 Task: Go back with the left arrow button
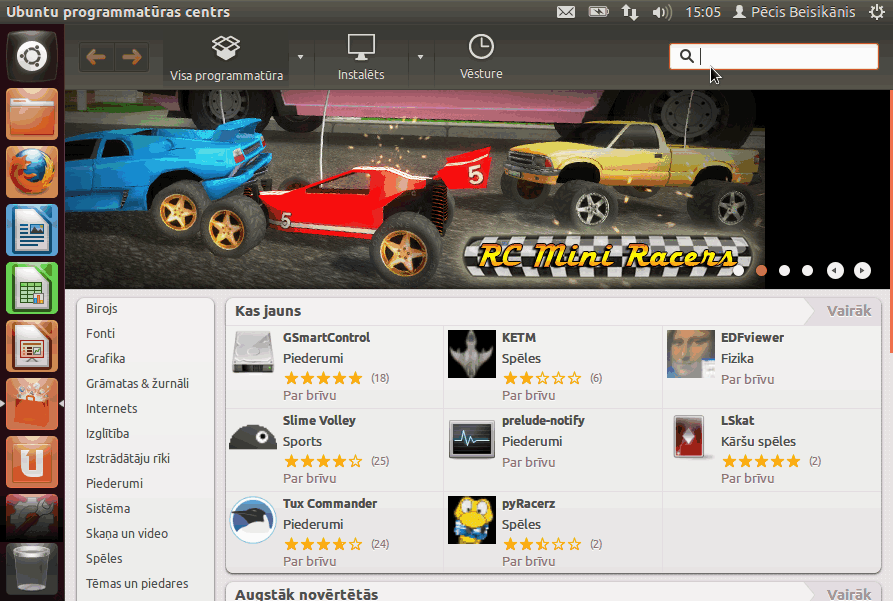pos(96,57)
